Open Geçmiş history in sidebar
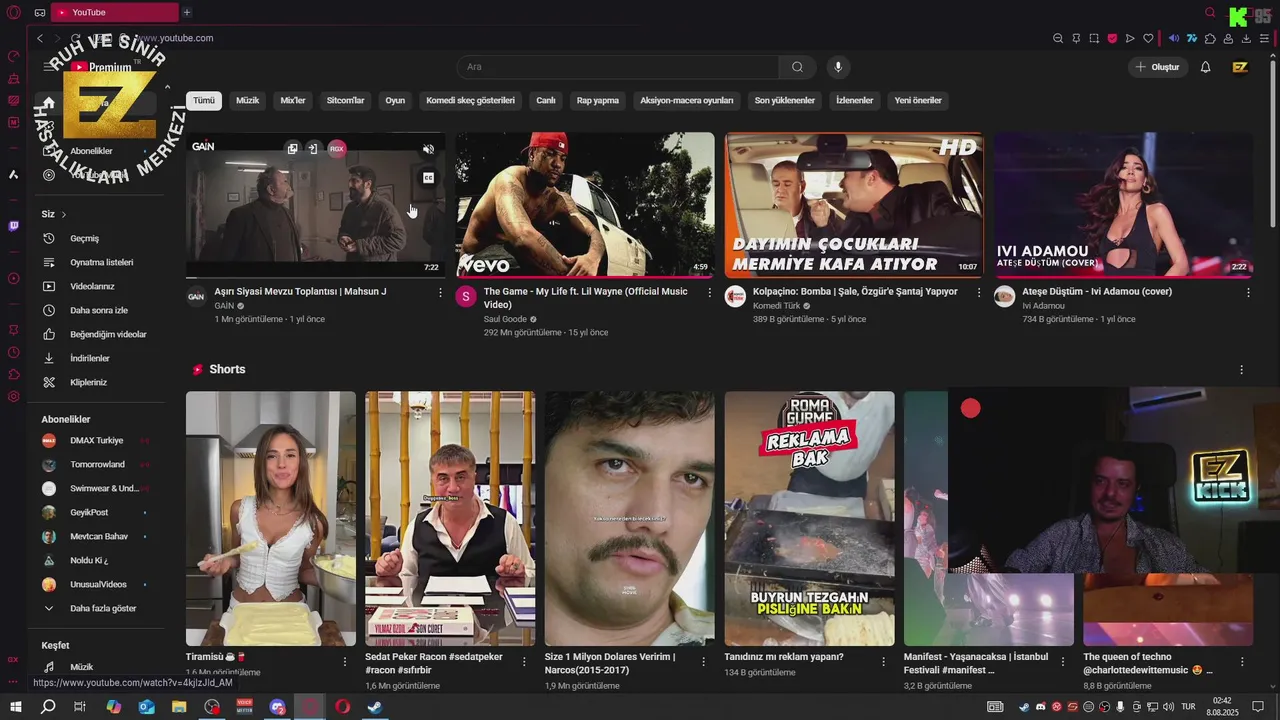Screen dimensions: 1280x720 tap(98, 239)
